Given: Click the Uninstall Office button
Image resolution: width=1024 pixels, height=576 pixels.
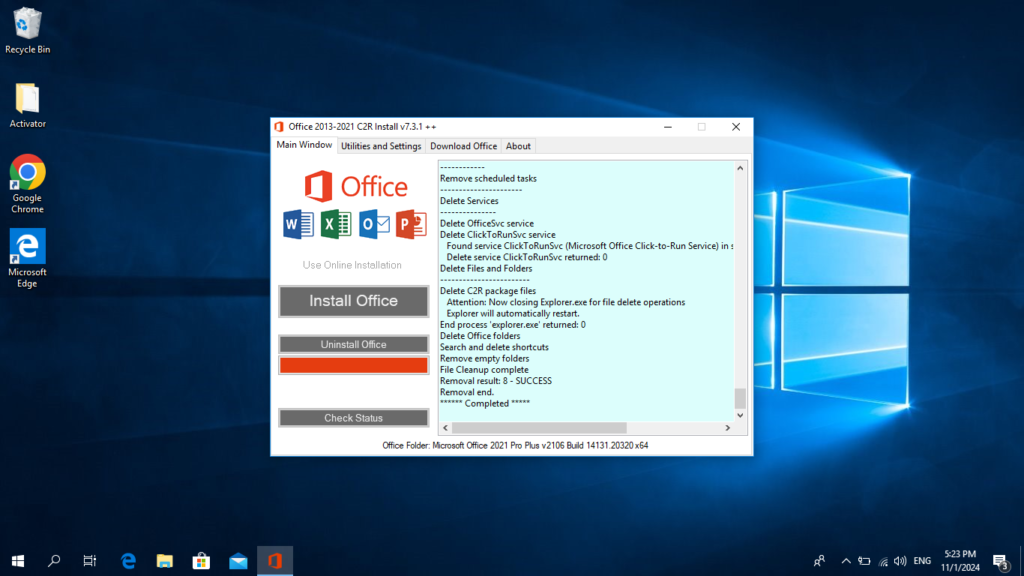Looking at the screenshot, I should 353,344.
